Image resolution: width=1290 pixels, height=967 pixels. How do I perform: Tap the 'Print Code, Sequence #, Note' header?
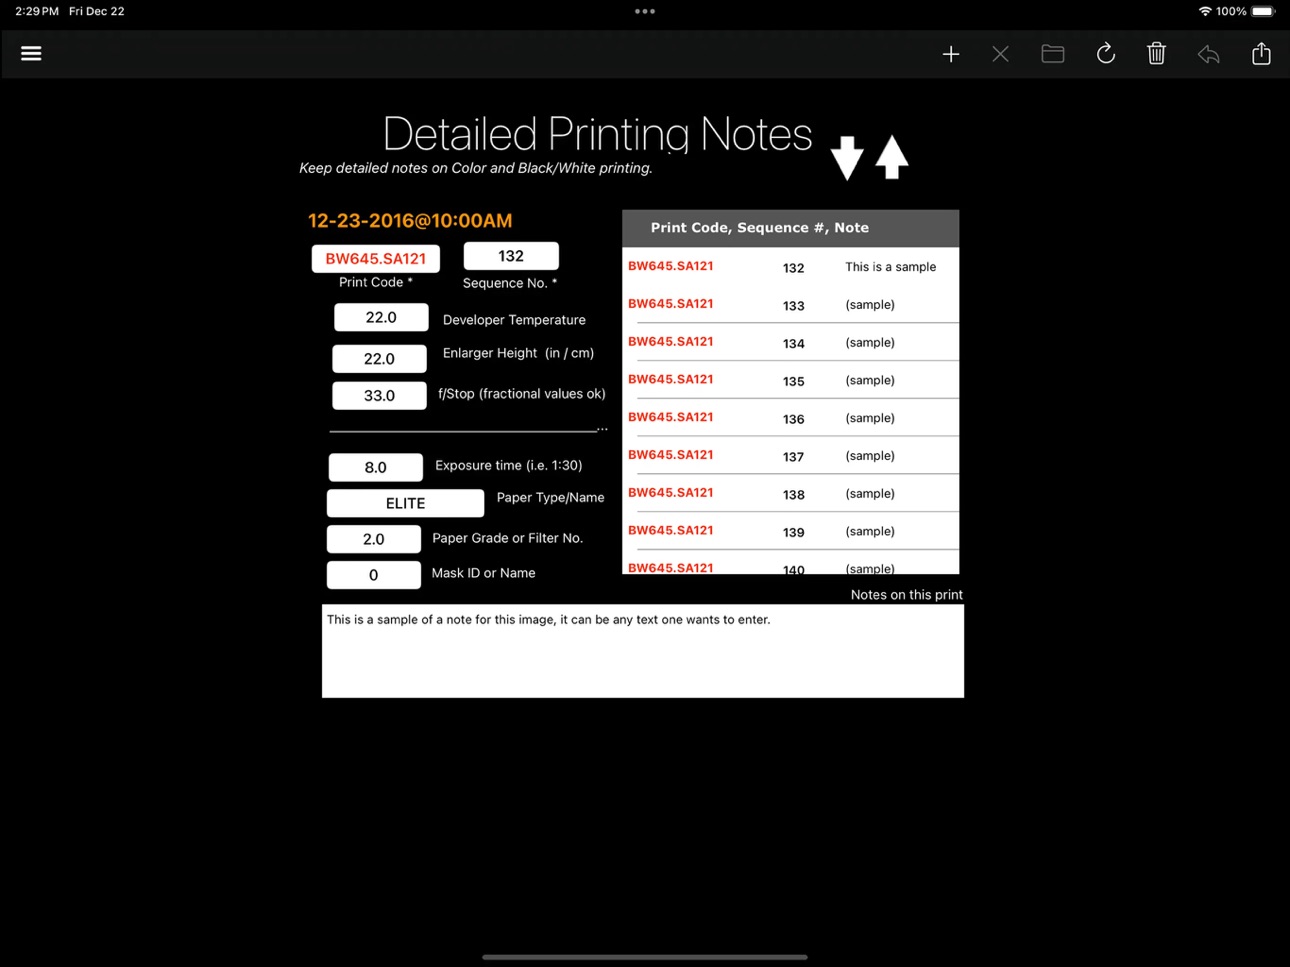click(x=791, y=228)
